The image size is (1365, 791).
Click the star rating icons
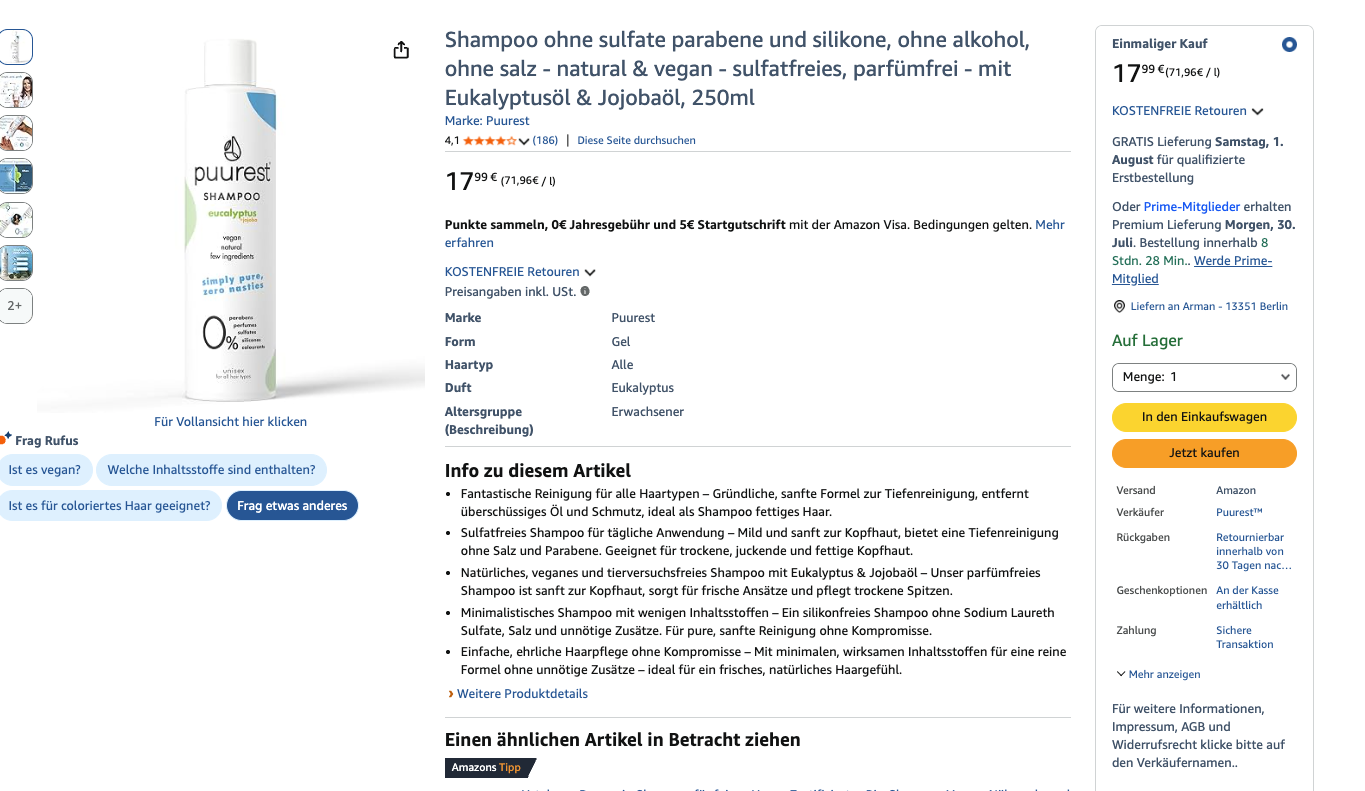tap(489, 141)
